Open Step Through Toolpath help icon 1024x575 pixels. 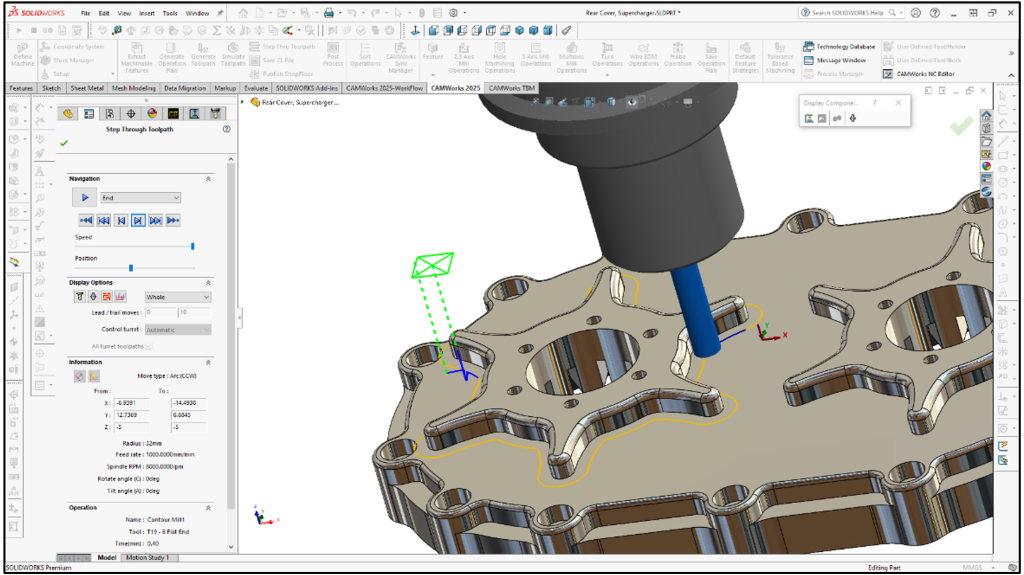click(x=227, y=129)
